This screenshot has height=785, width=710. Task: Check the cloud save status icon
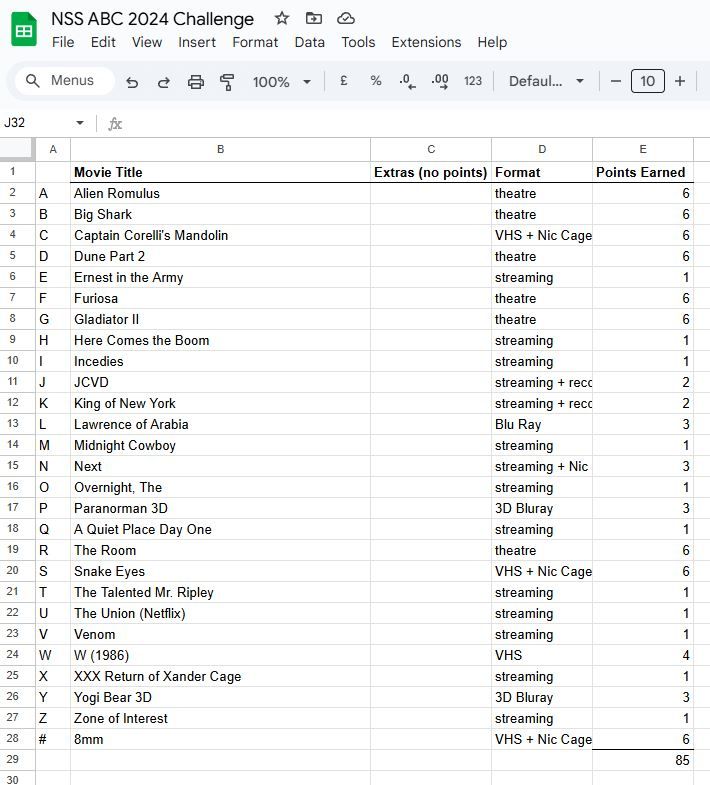[345, 19]
